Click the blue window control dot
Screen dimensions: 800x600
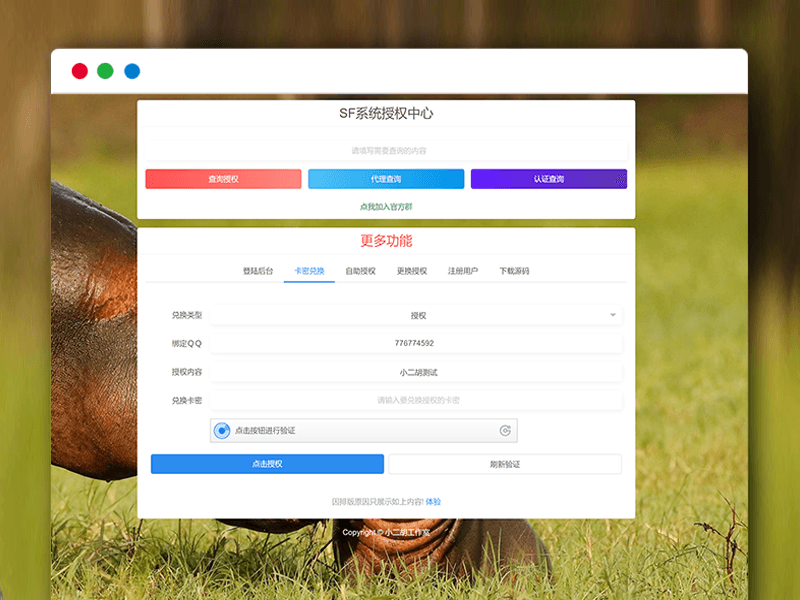[x=132, y=71]
